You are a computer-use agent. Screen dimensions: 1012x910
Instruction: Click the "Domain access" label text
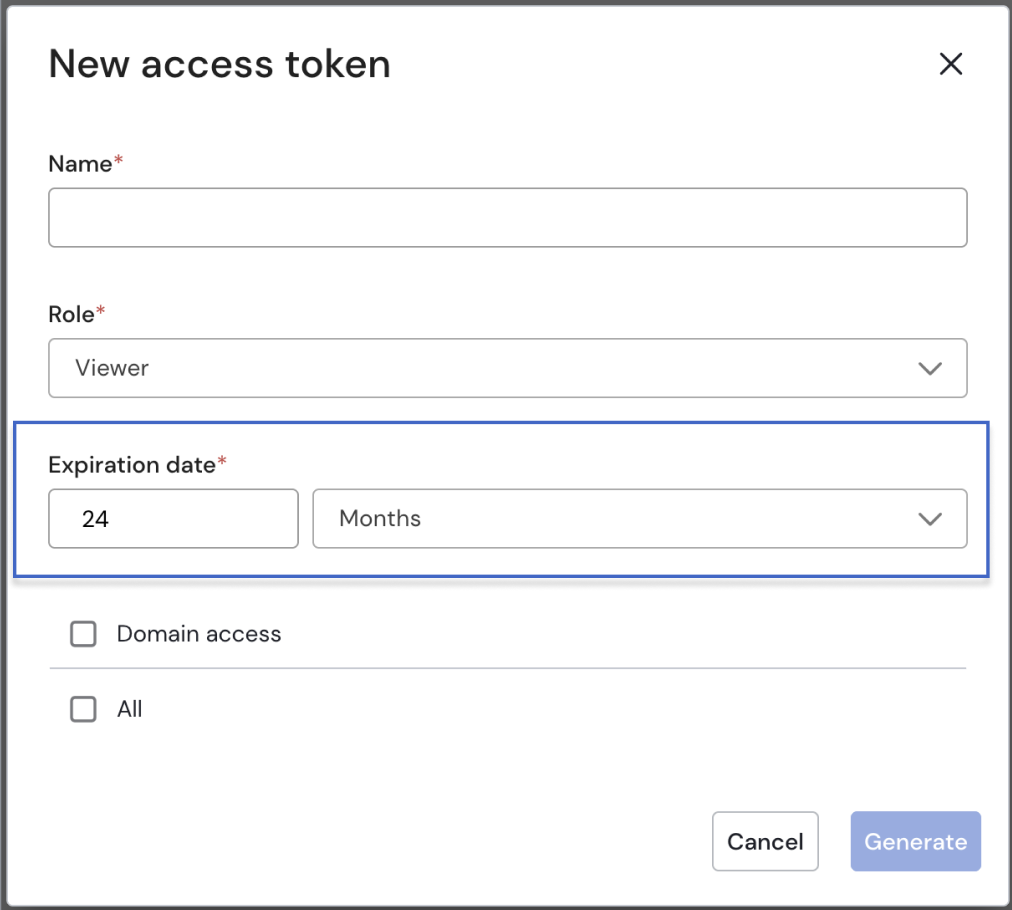pos(199,634)
